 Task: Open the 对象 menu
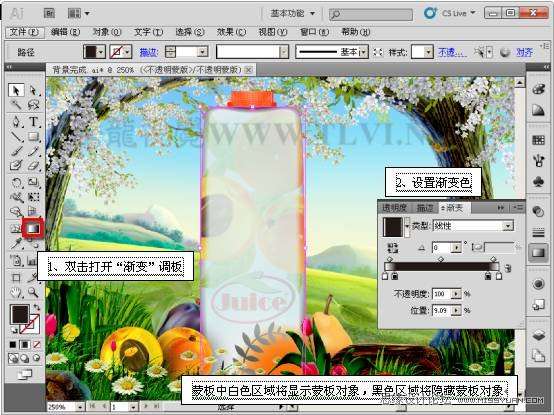click(x=106, y=32)
